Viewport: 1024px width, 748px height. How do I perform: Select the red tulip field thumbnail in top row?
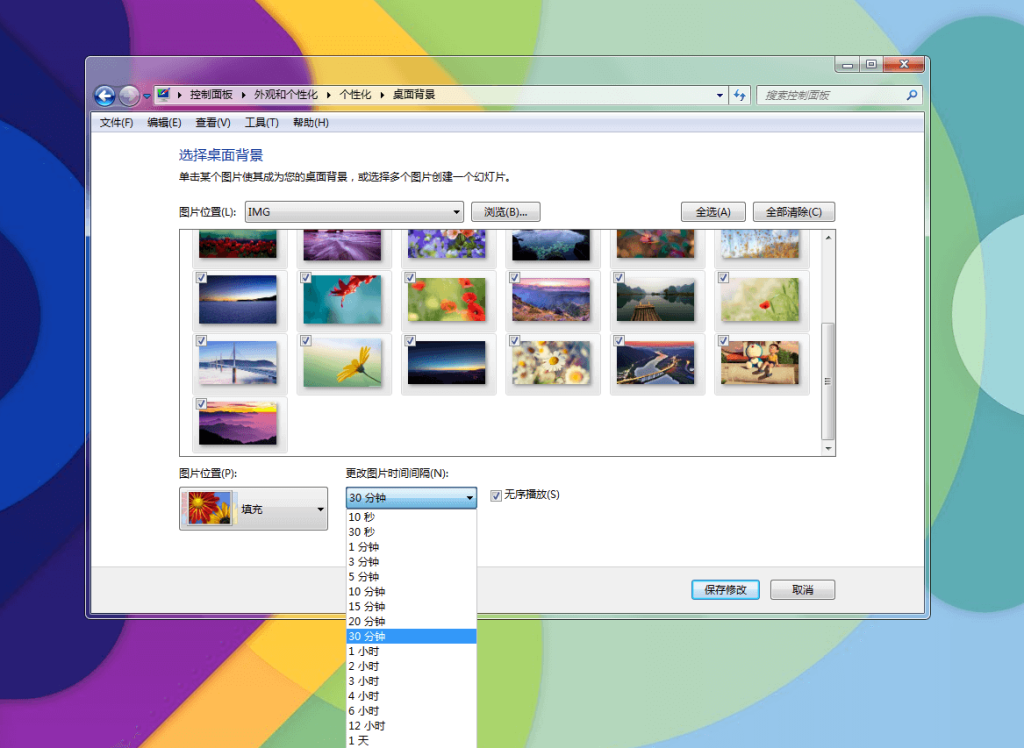(238, 244)
